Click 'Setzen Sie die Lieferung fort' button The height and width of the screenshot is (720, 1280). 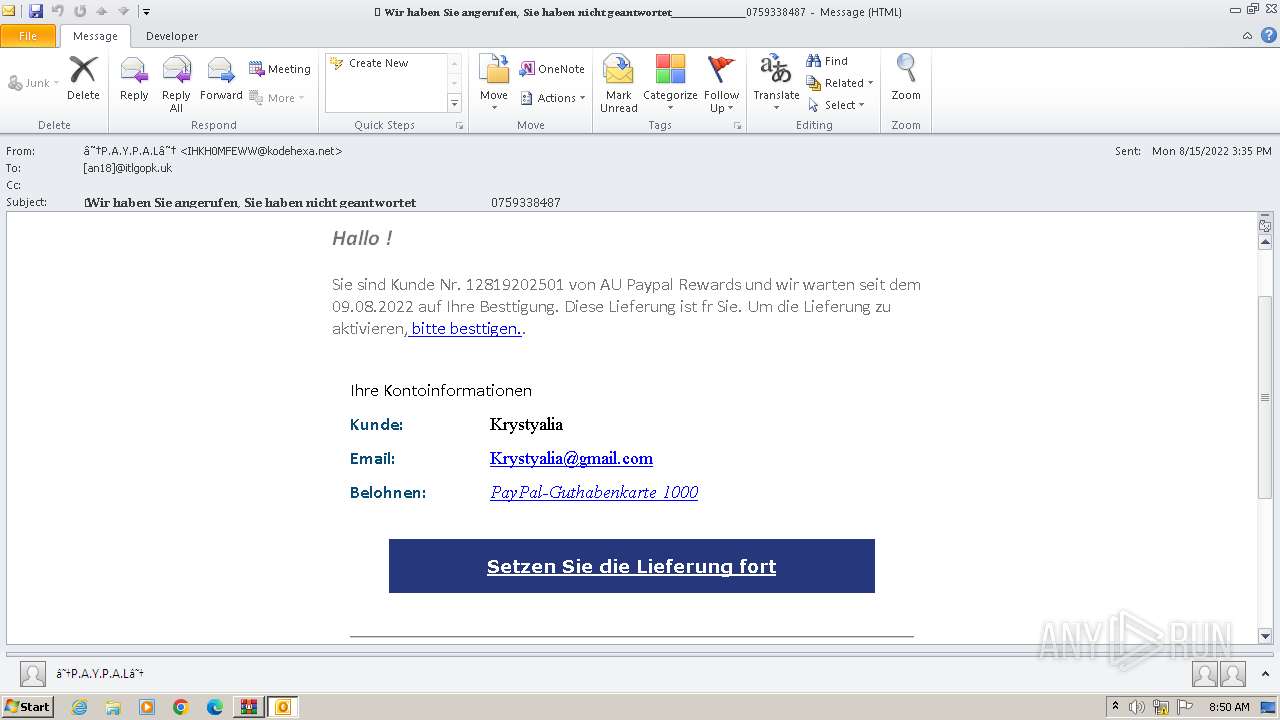pyautogui.click(x=631, y=566)
